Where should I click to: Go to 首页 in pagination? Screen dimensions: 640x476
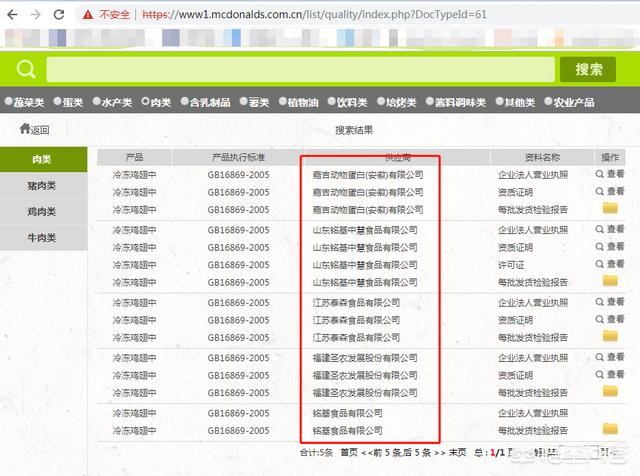pos(349,452)
